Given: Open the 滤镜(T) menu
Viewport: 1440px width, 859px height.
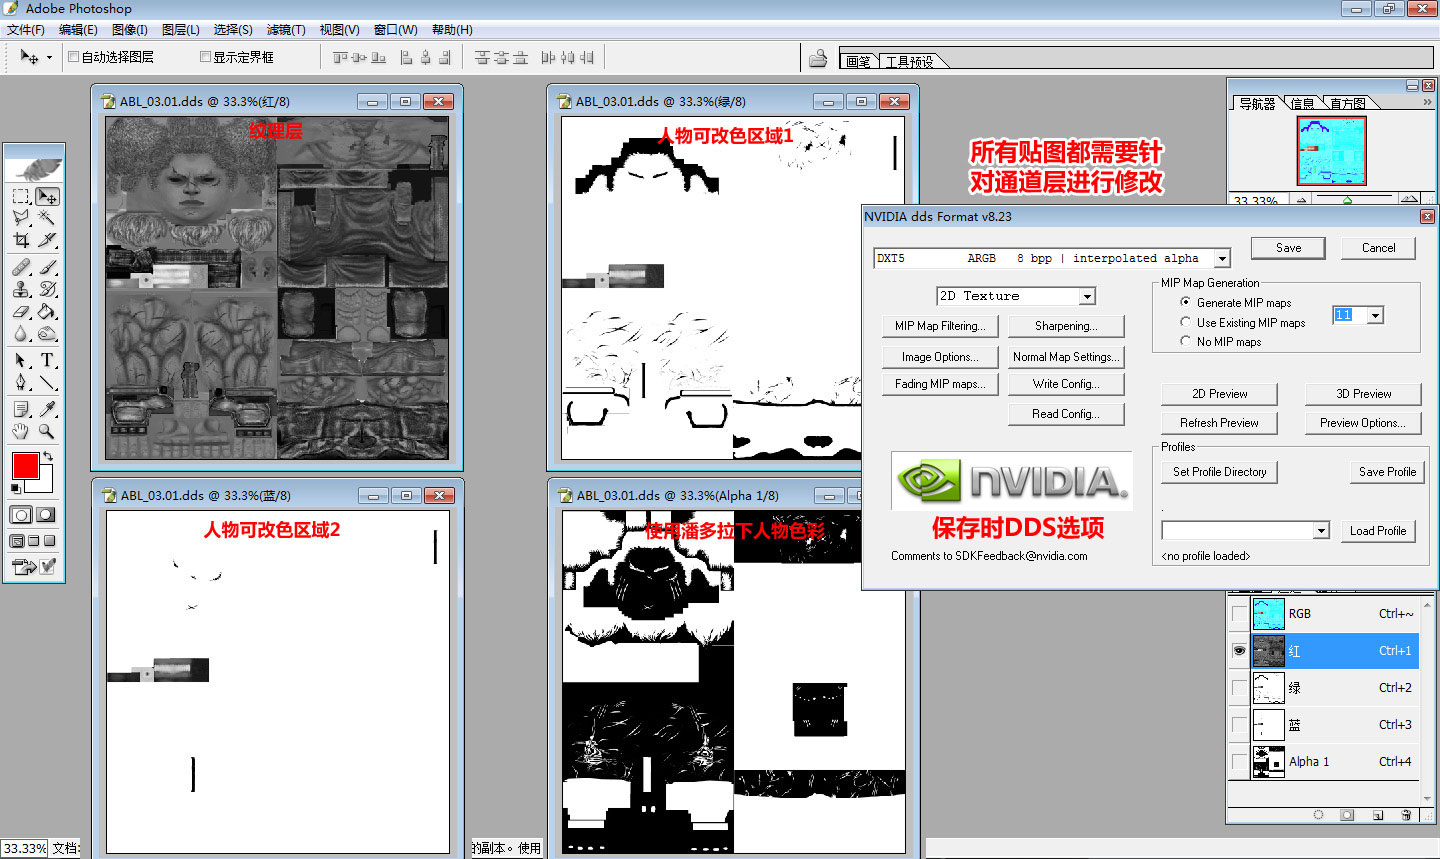Looking at the screenshot, I should pyautogui.click(x=286, y=30).
